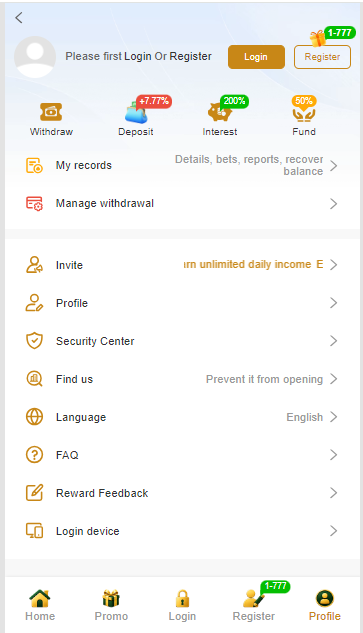Open the Interest piggy bank icon
Image resolution: width=363 pixels, height=633 pixels.
[x=220, y=112]
